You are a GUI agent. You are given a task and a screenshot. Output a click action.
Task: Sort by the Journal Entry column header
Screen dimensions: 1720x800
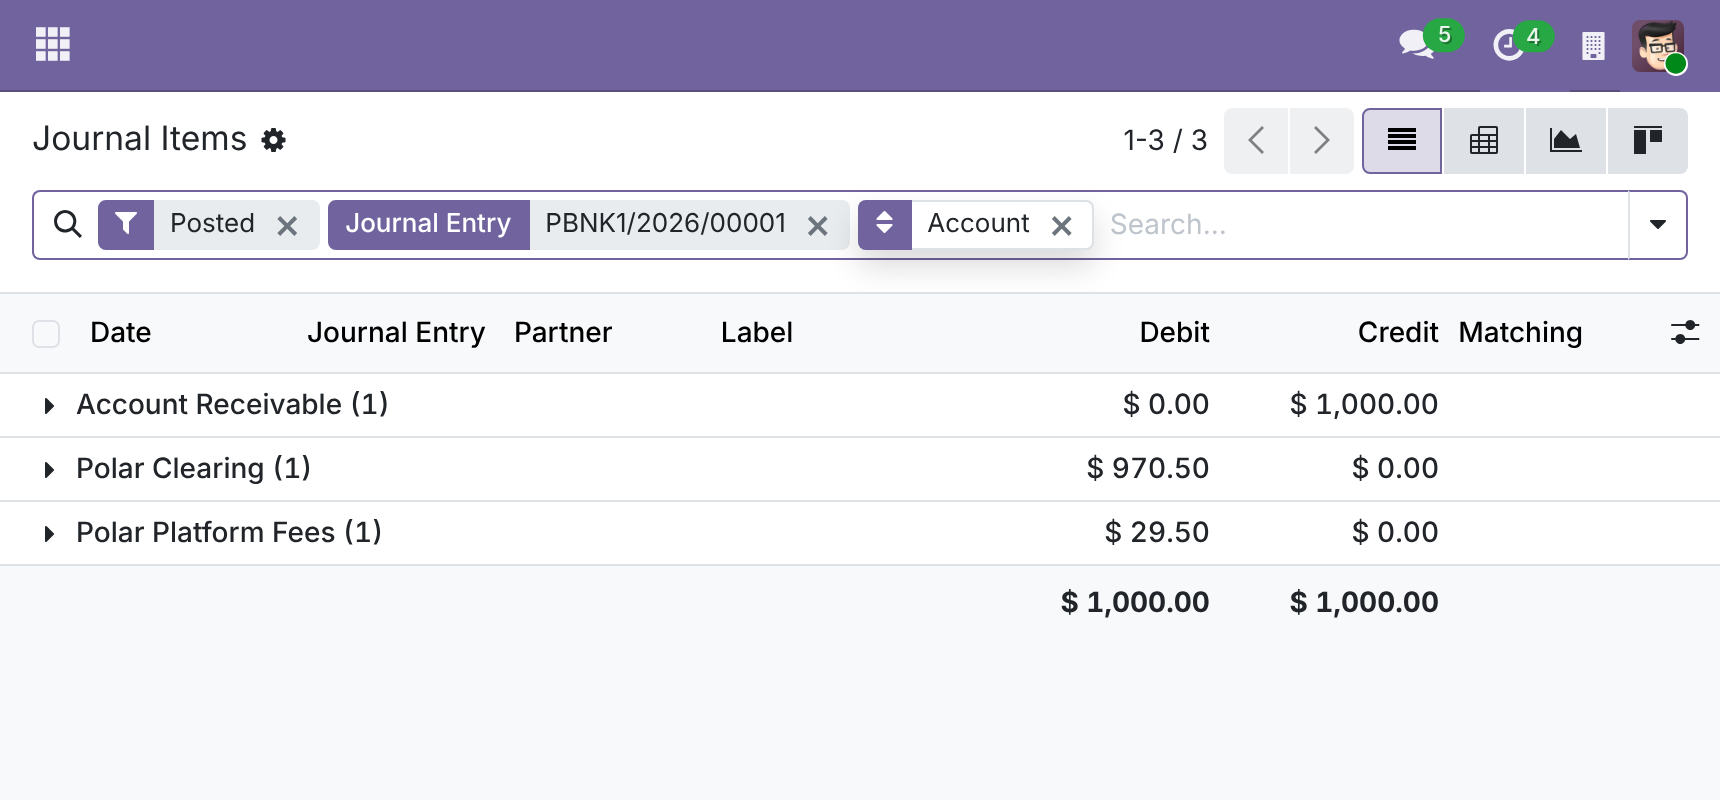[x=396, y=332]
